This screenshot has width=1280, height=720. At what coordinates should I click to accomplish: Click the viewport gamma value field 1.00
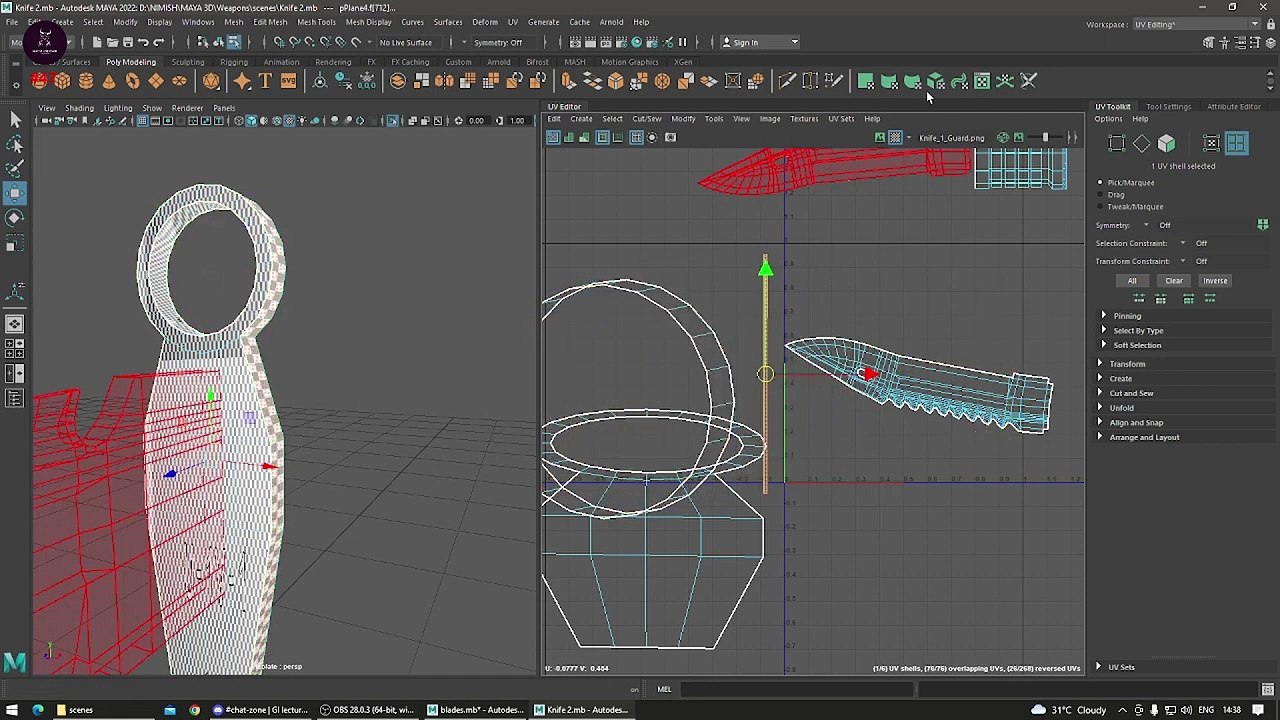pos(517,121)
